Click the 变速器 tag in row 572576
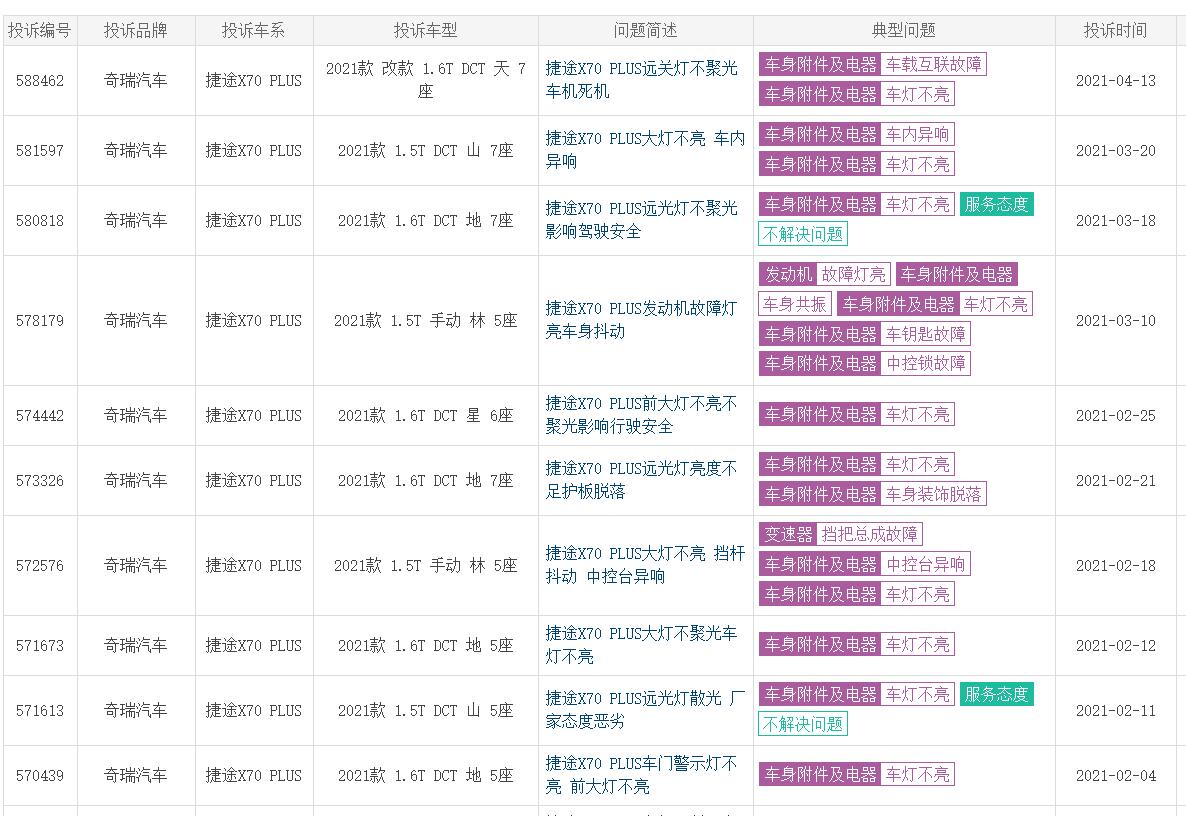1186x816 pixels. tap(788, 534)
